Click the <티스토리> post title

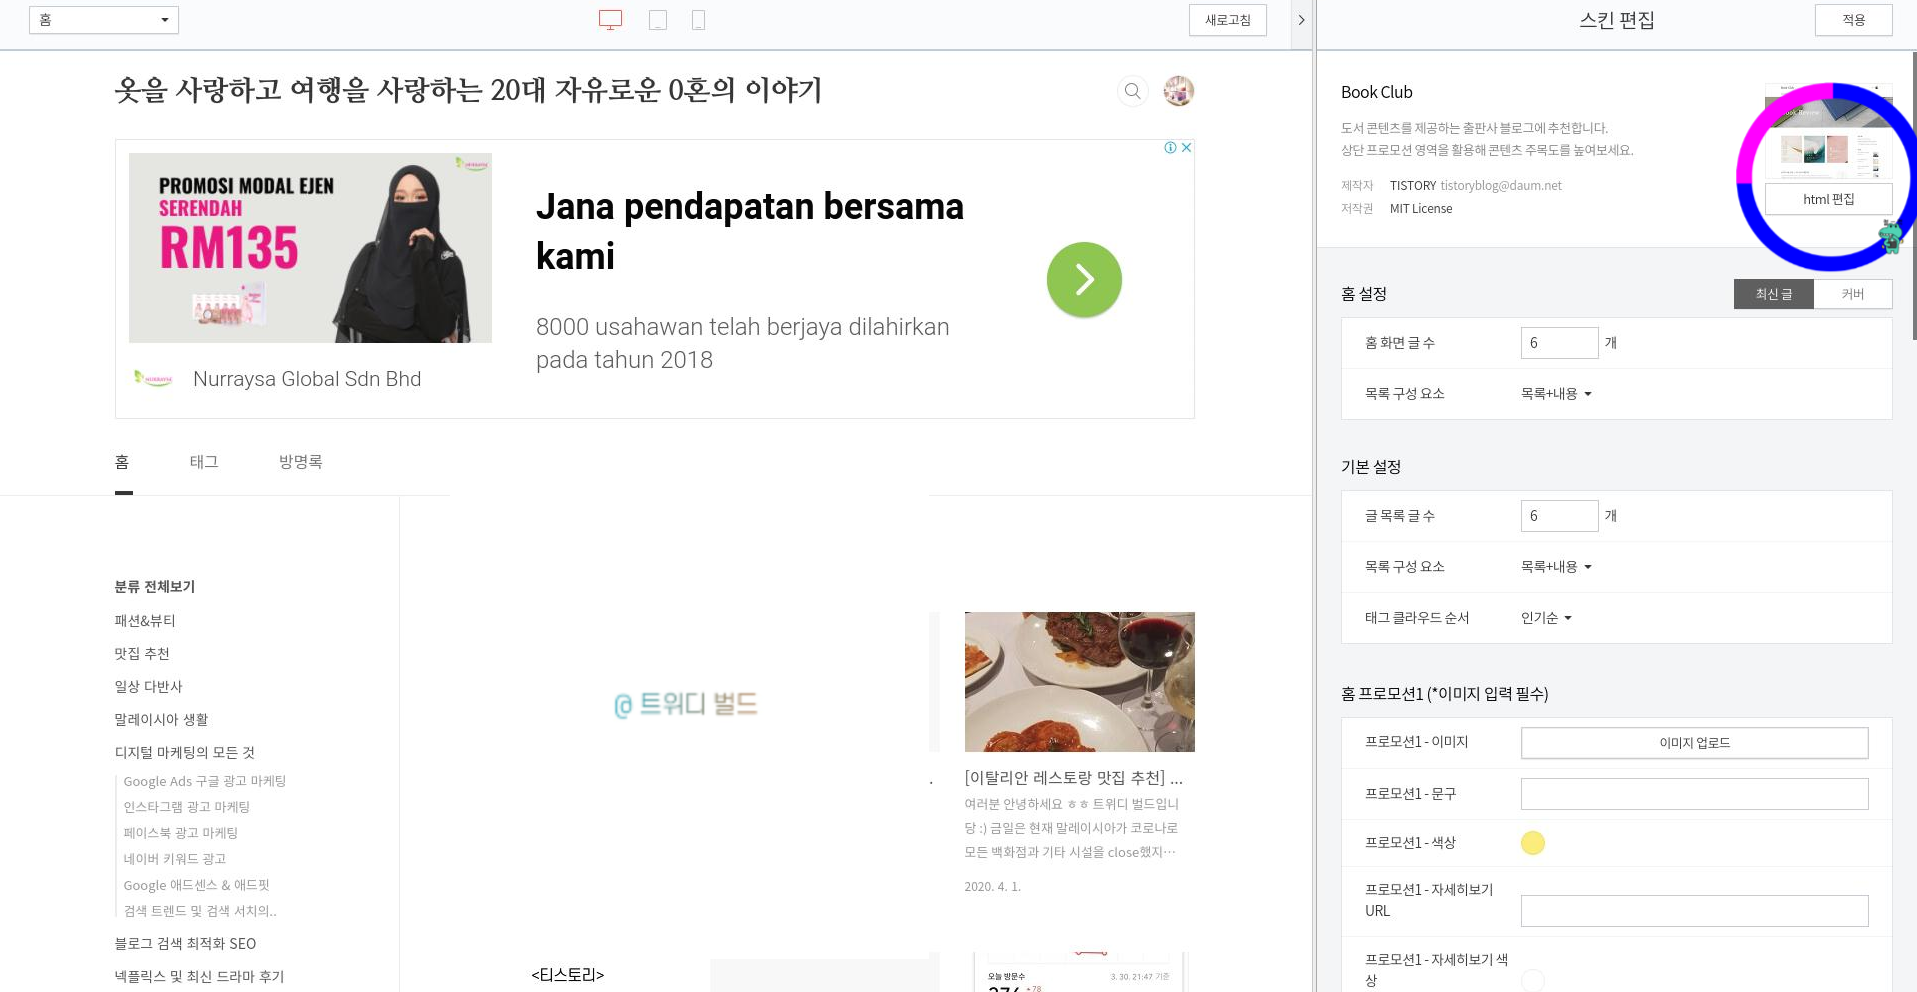567,975
